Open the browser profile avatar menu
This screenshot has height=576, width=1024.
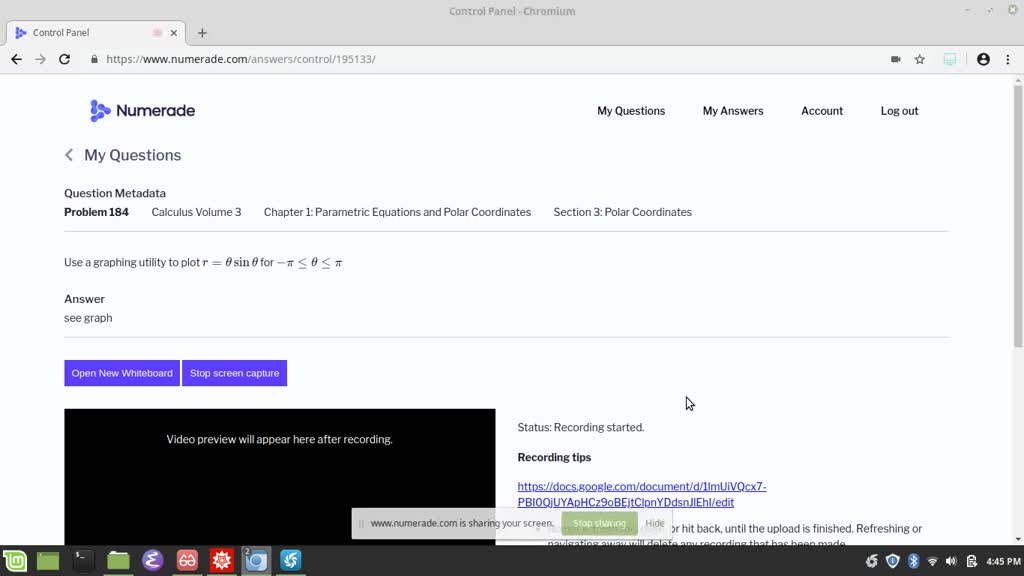984,59
